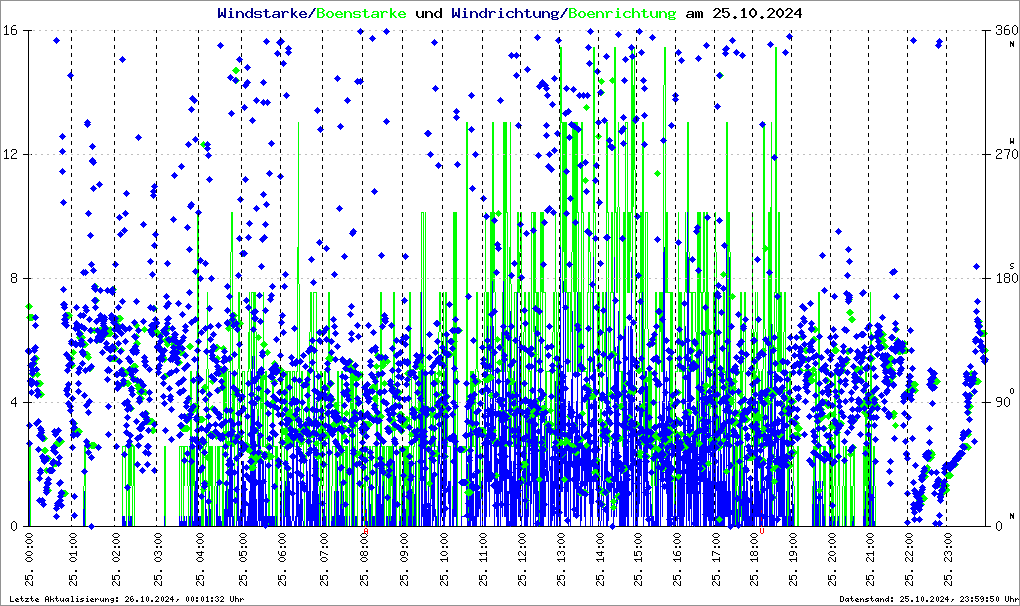Click the '25. 17:00' time axis label
The image size is (1020, 606).
716,559
